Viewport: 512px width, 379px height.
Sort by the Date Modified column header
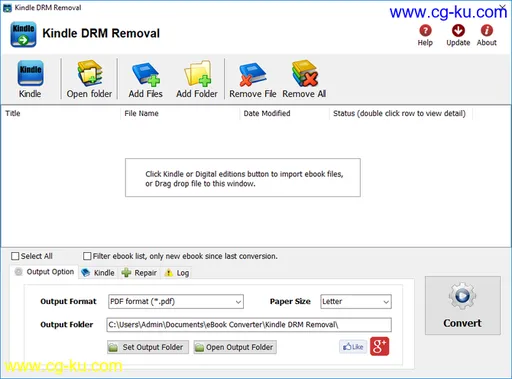(284, 113)
